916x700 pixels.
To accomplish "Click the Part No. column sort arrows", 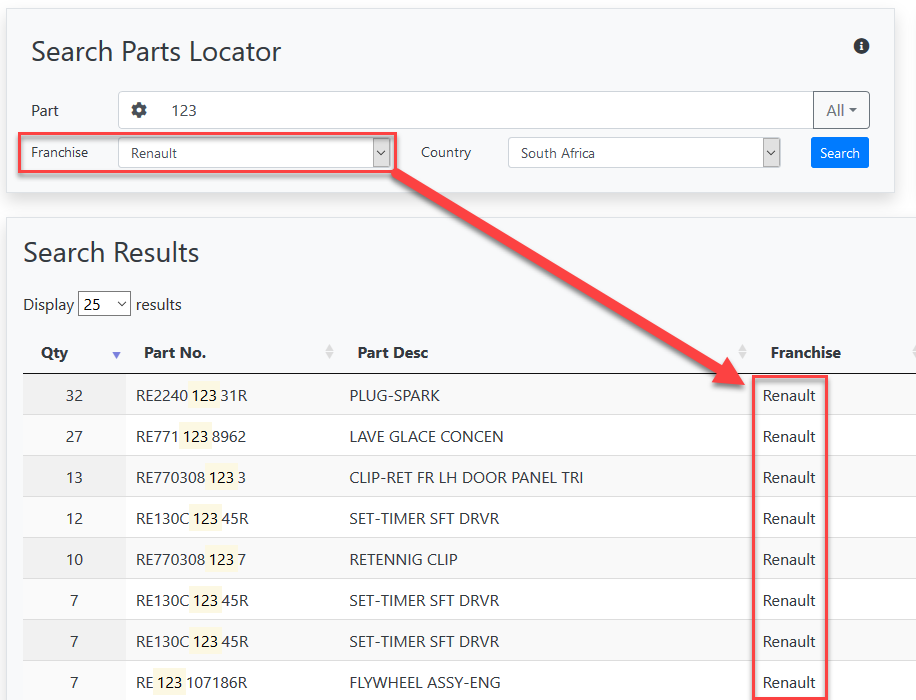I will (x=329, y=352).
